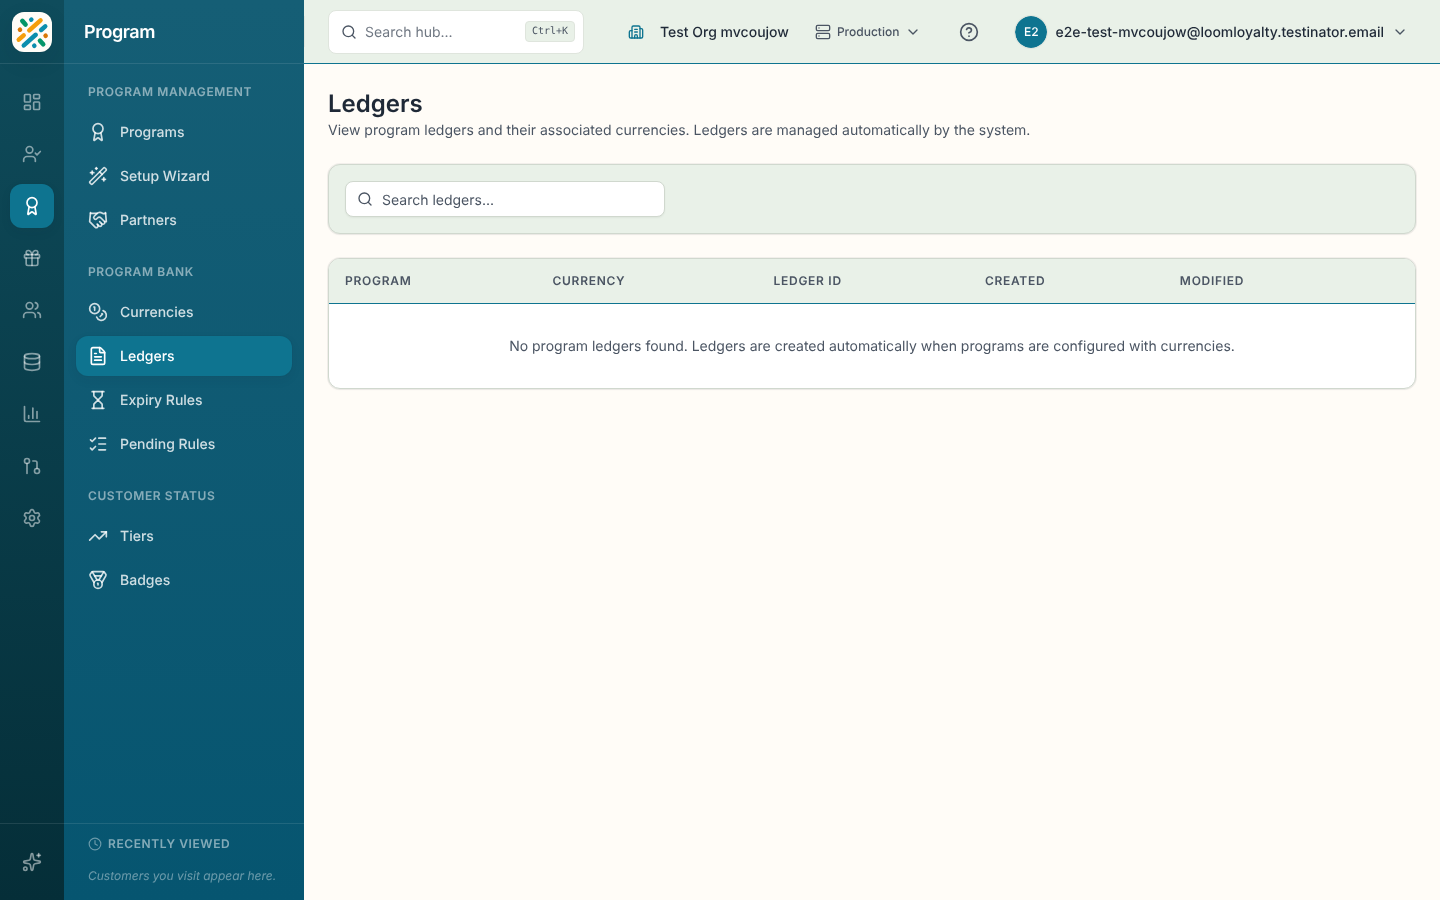Open the Currencies page
The image size is (1440, 900).
click(184, 312)
